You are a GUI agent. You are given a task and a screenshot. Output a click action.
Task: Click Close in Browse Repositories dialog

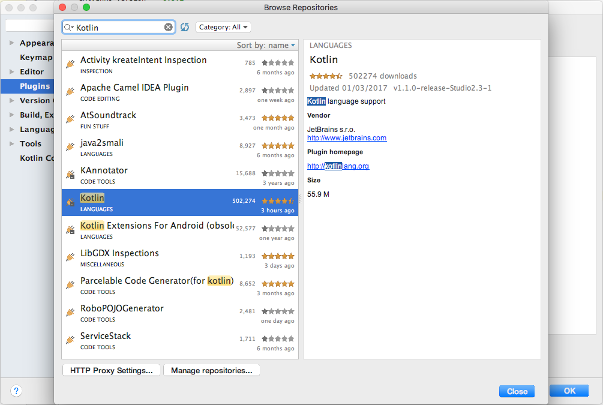click(x=517, y=391)
